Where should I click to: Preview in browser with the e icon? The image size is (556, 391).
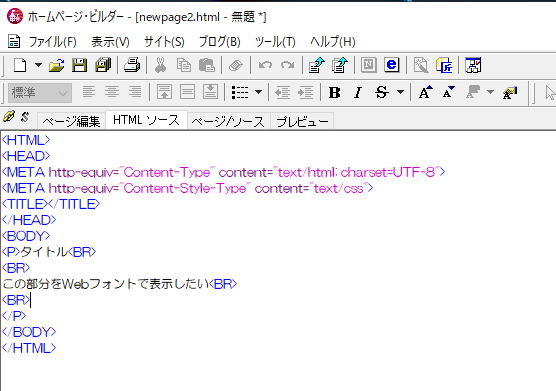[391, 65]
